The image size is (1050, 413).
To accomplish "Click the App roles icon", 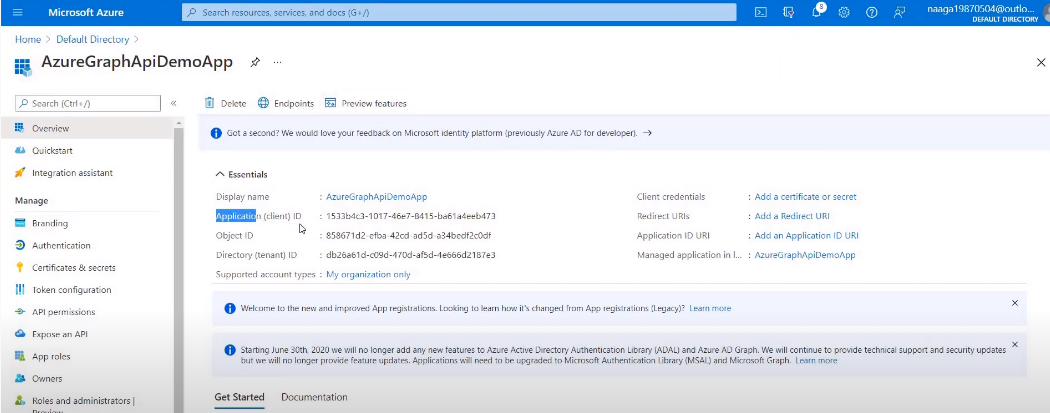I will coord(19,356).
